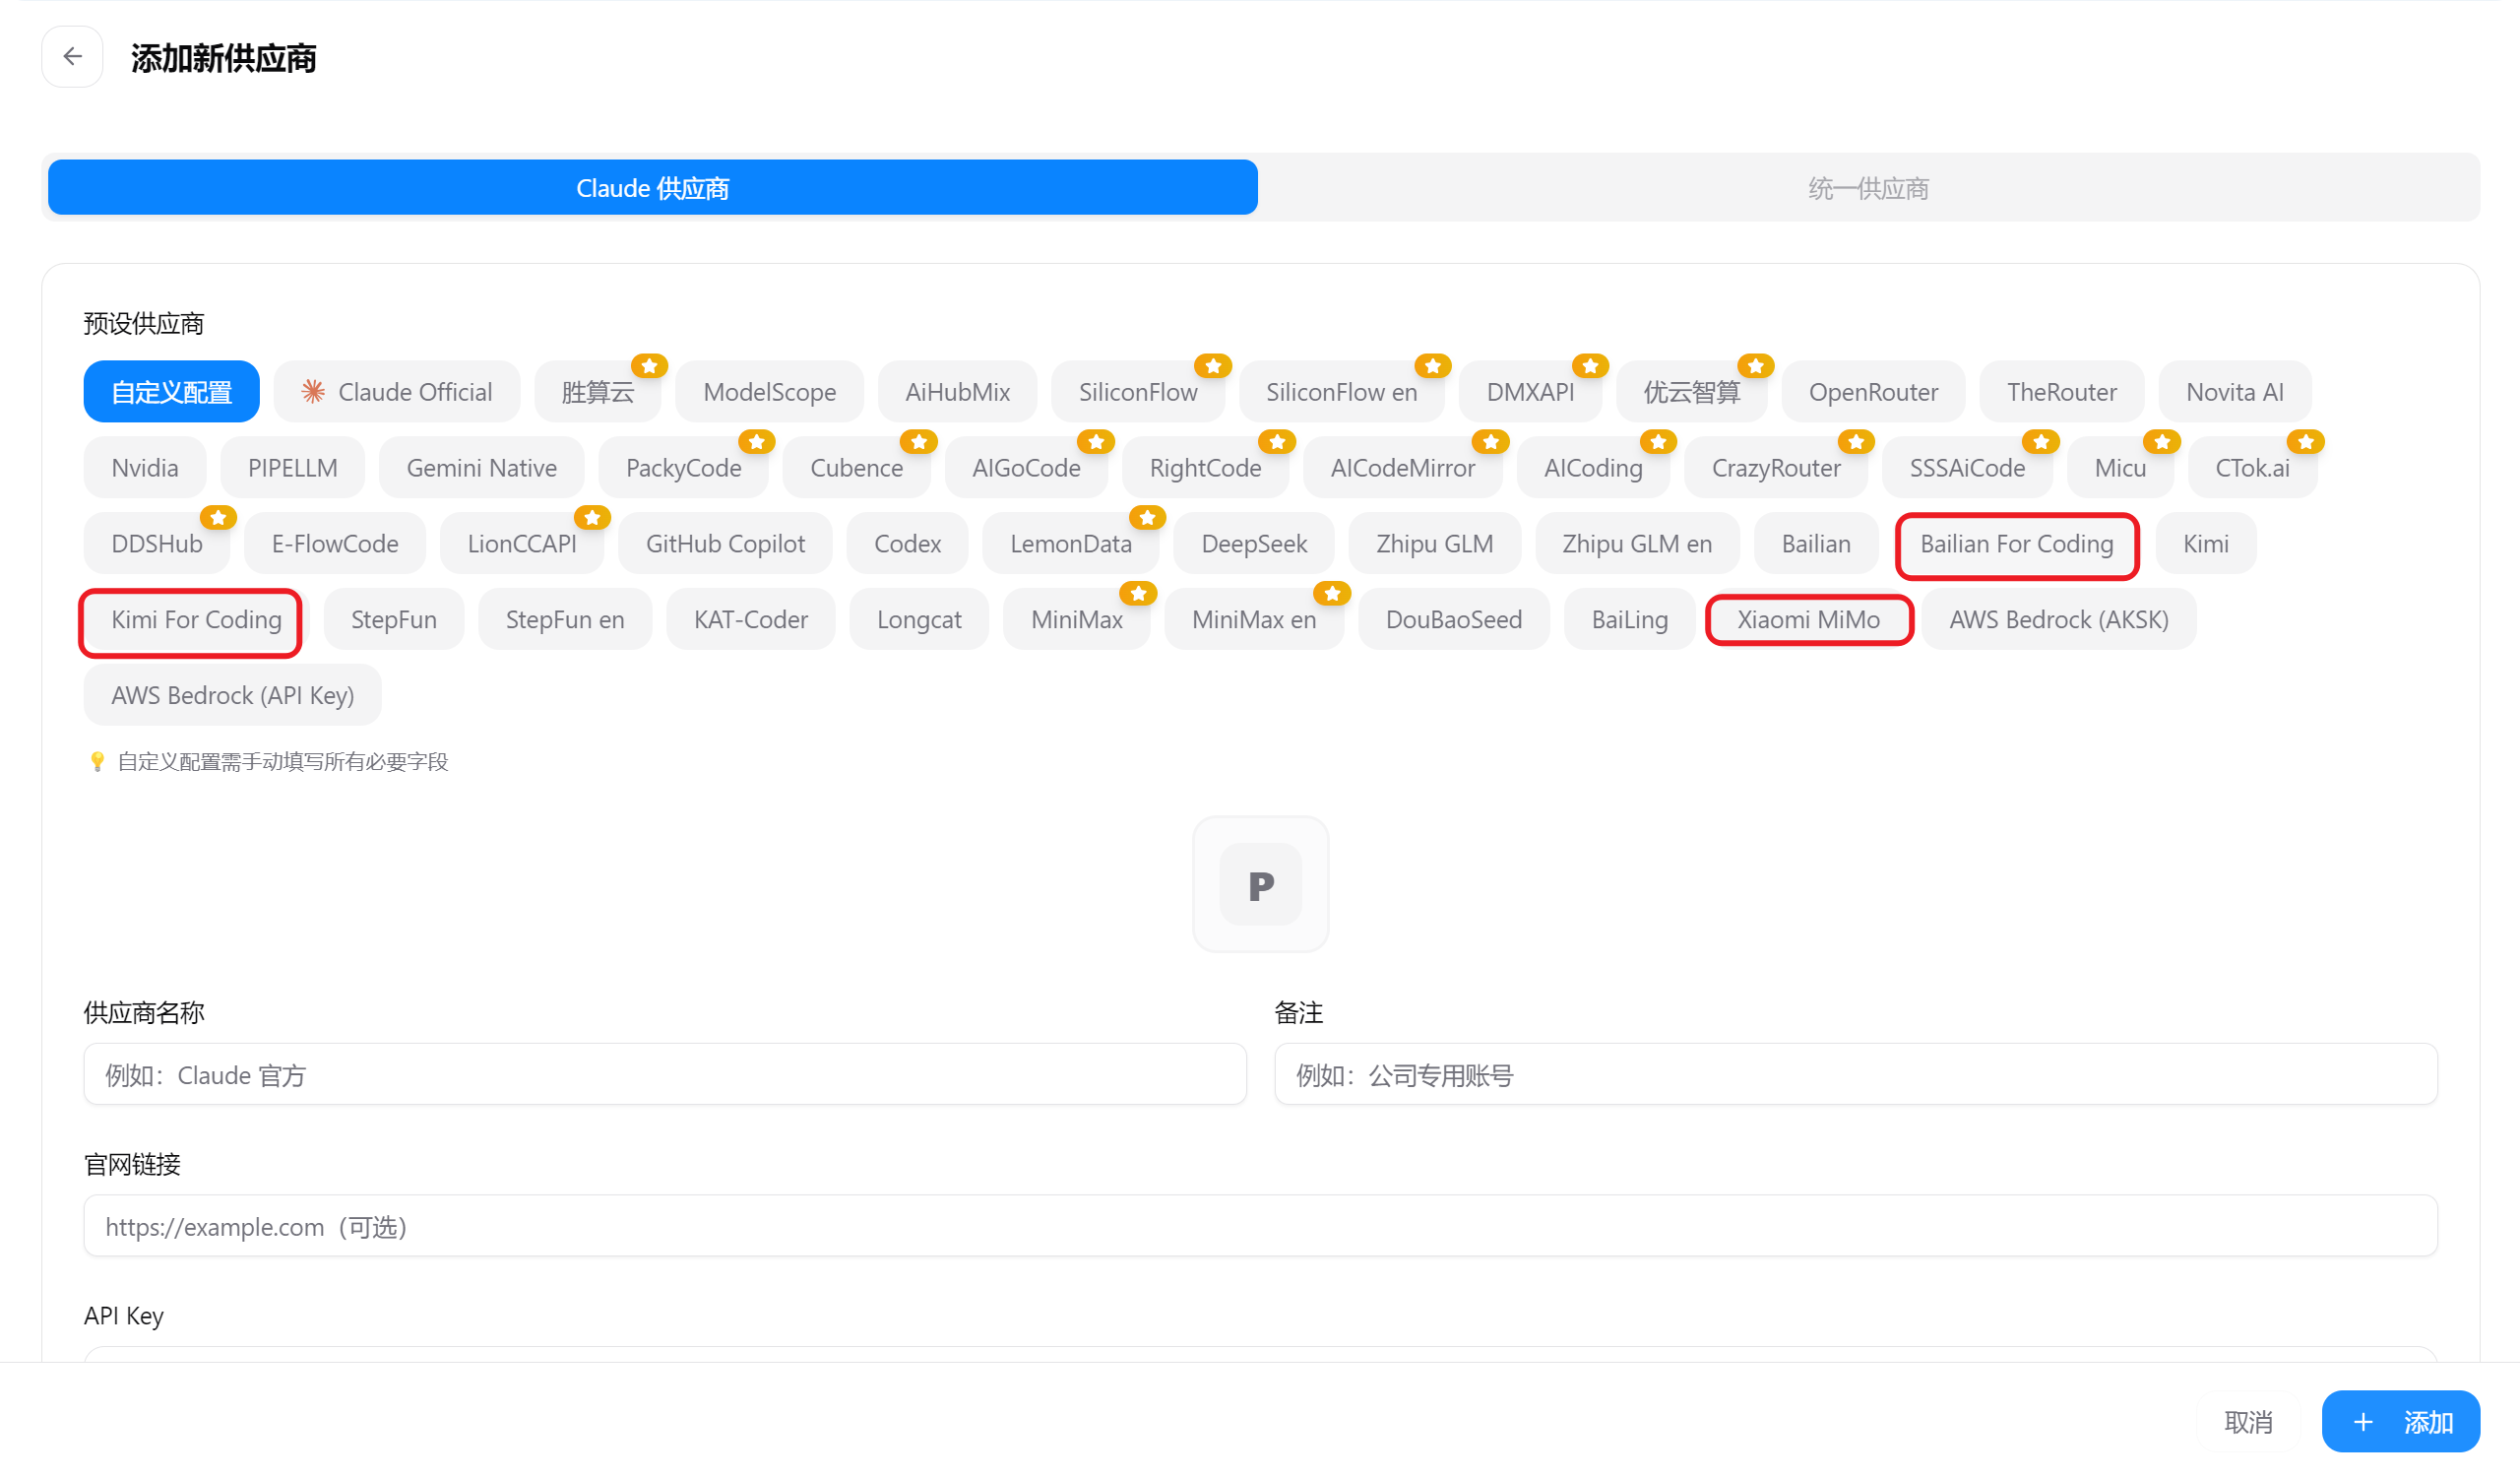Screen dimensions: 2520x1478
Task: Focus the 供应商名称 input field
Action: 664,1074
